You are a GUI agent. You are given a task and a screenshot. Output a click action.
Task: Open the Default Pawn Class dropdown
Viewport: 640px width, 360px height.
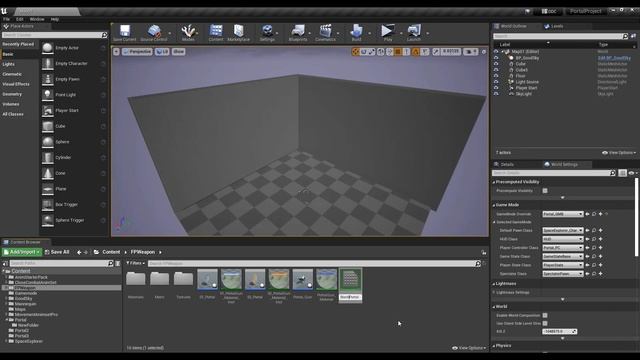[563, 231]
